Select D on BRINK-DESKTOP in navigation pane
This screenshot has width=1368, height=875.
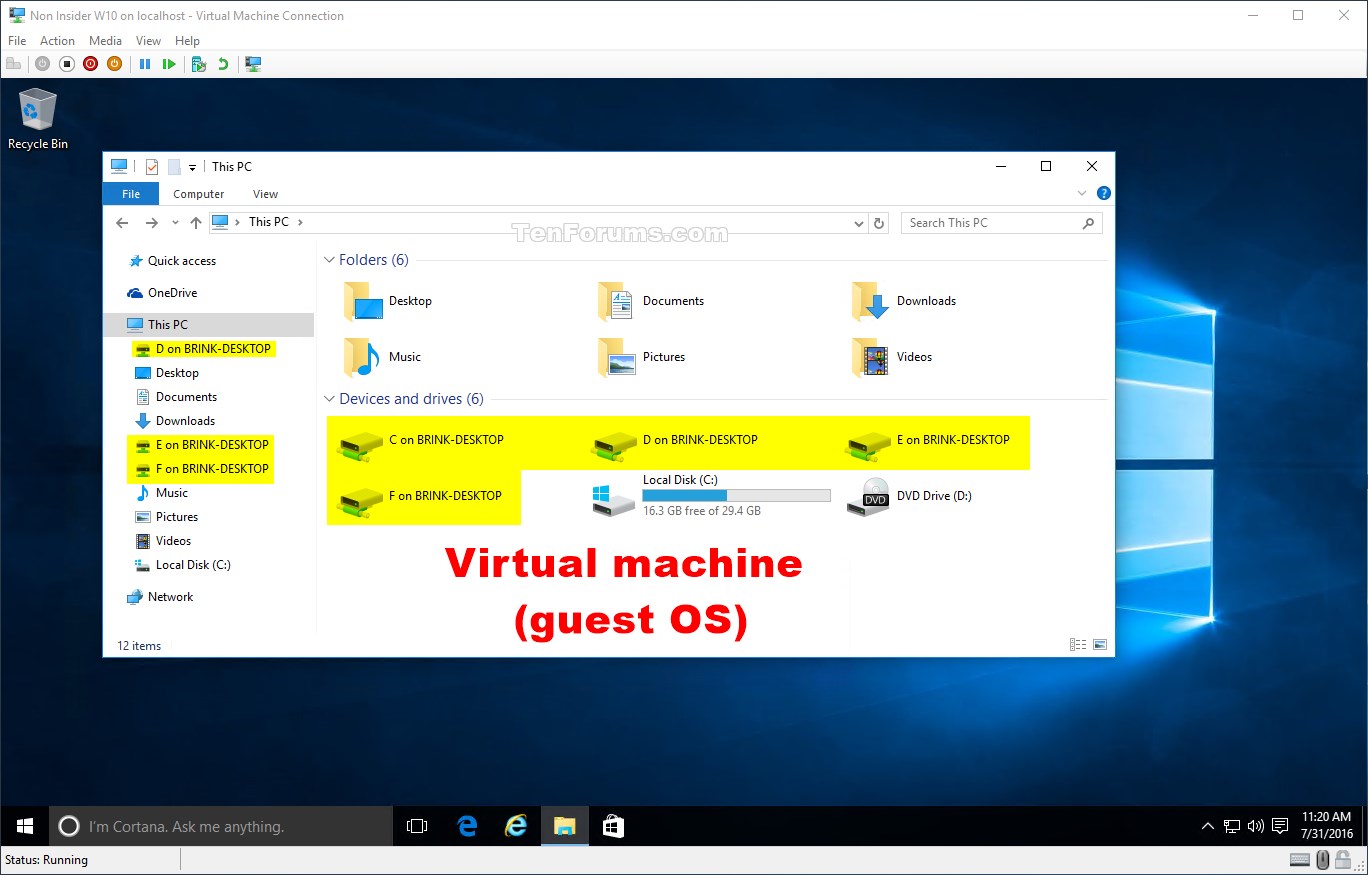[x=211, y=348]
